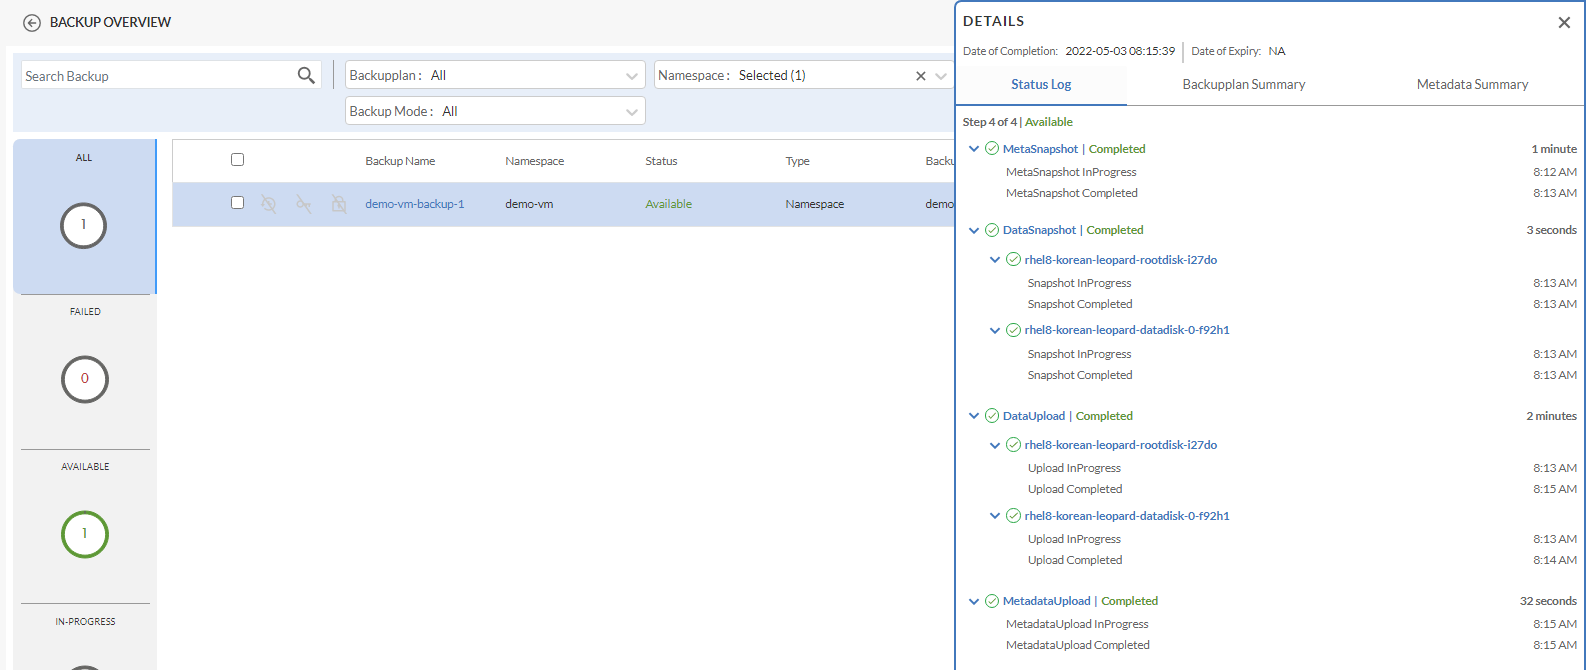The image size is (1586, 670).
Task: Collapse the DataUpload step chevron
Action: (x=974, y=416)
